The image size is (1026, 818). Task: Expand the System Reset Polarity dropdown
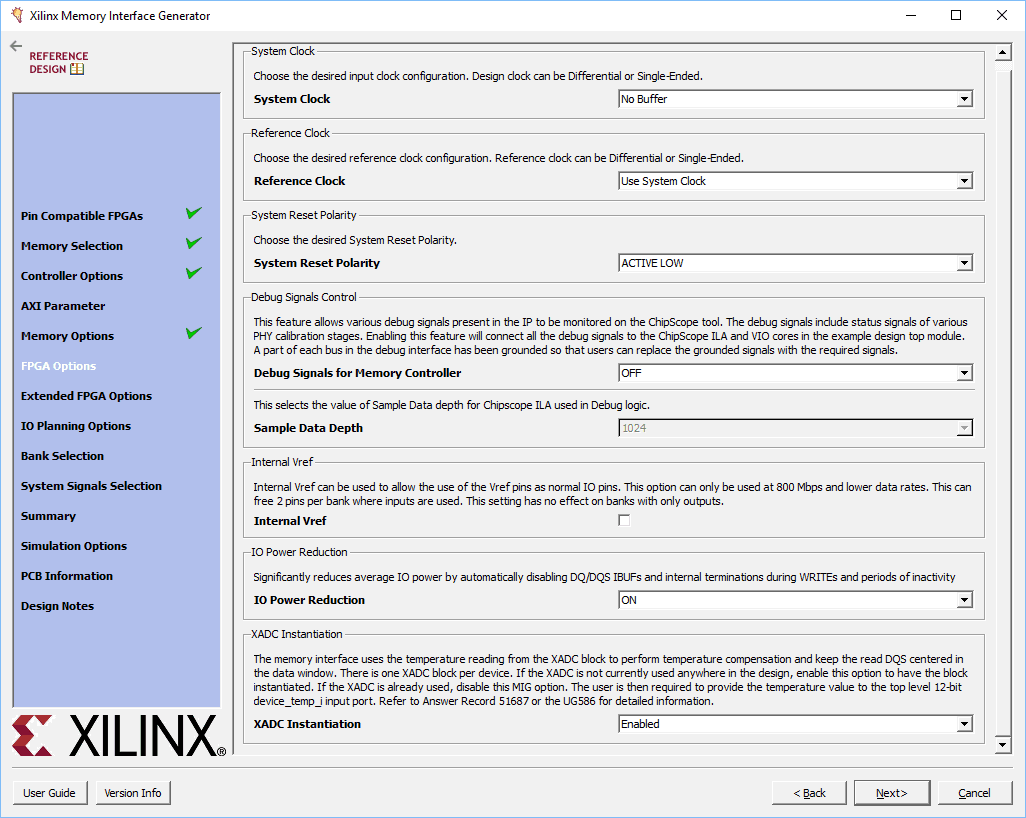tap(795, 263)
